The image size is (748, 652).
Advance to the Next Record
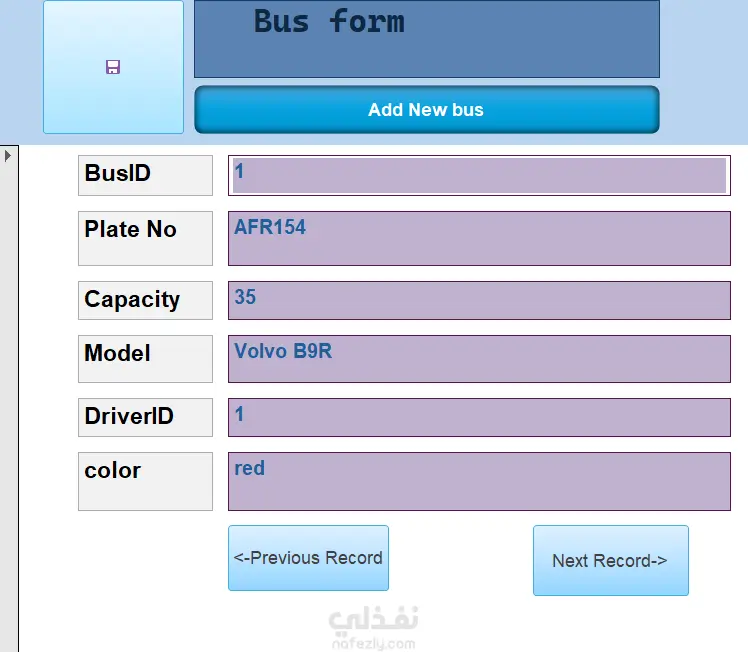610,560
